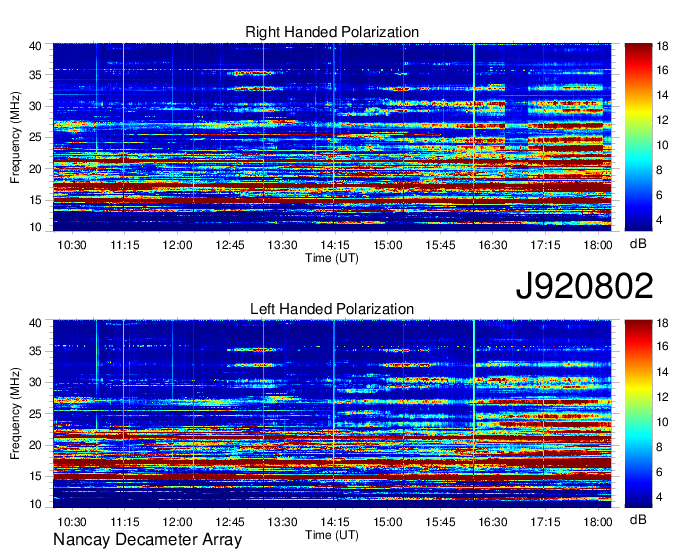Click the top plot colorbar
The width and height of the screenshot is (680, 552).
pos(638,137)
